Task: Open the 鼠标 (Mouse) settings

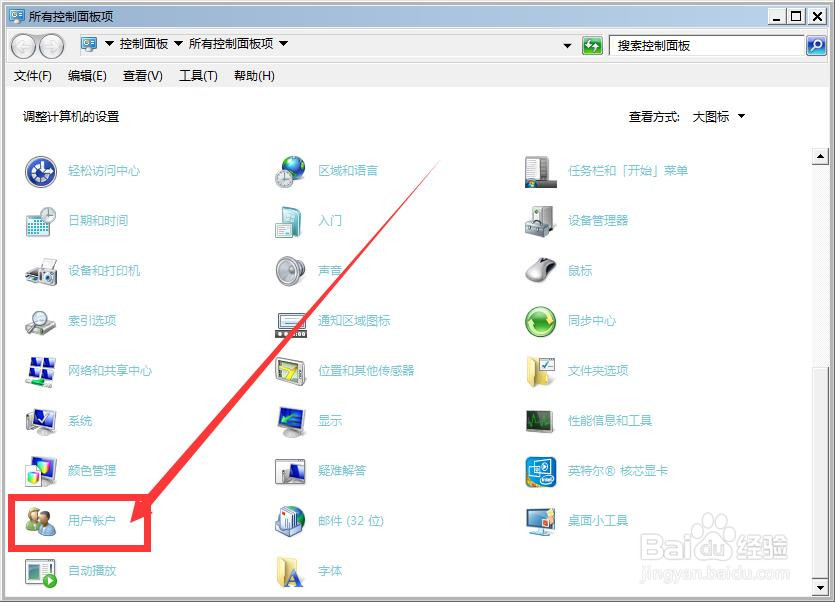Action: [x=578, y=271]
